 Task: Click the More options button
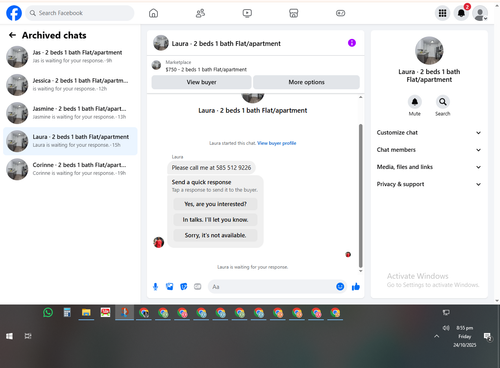306,82
